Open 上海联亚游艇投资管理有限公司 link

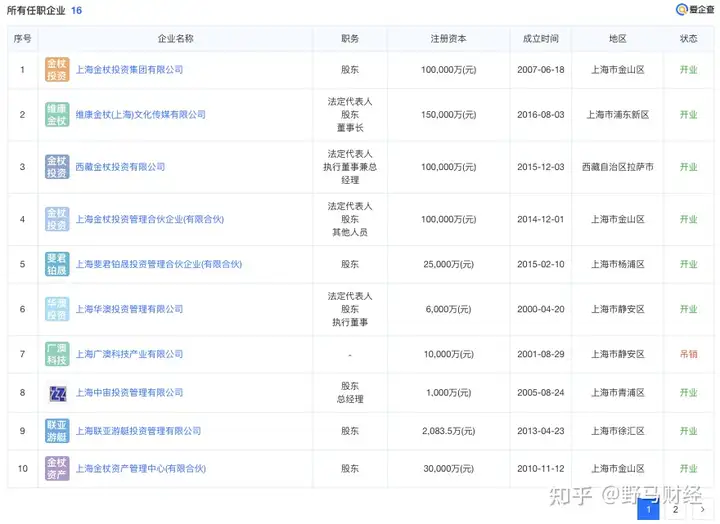[x=138, y=431]
